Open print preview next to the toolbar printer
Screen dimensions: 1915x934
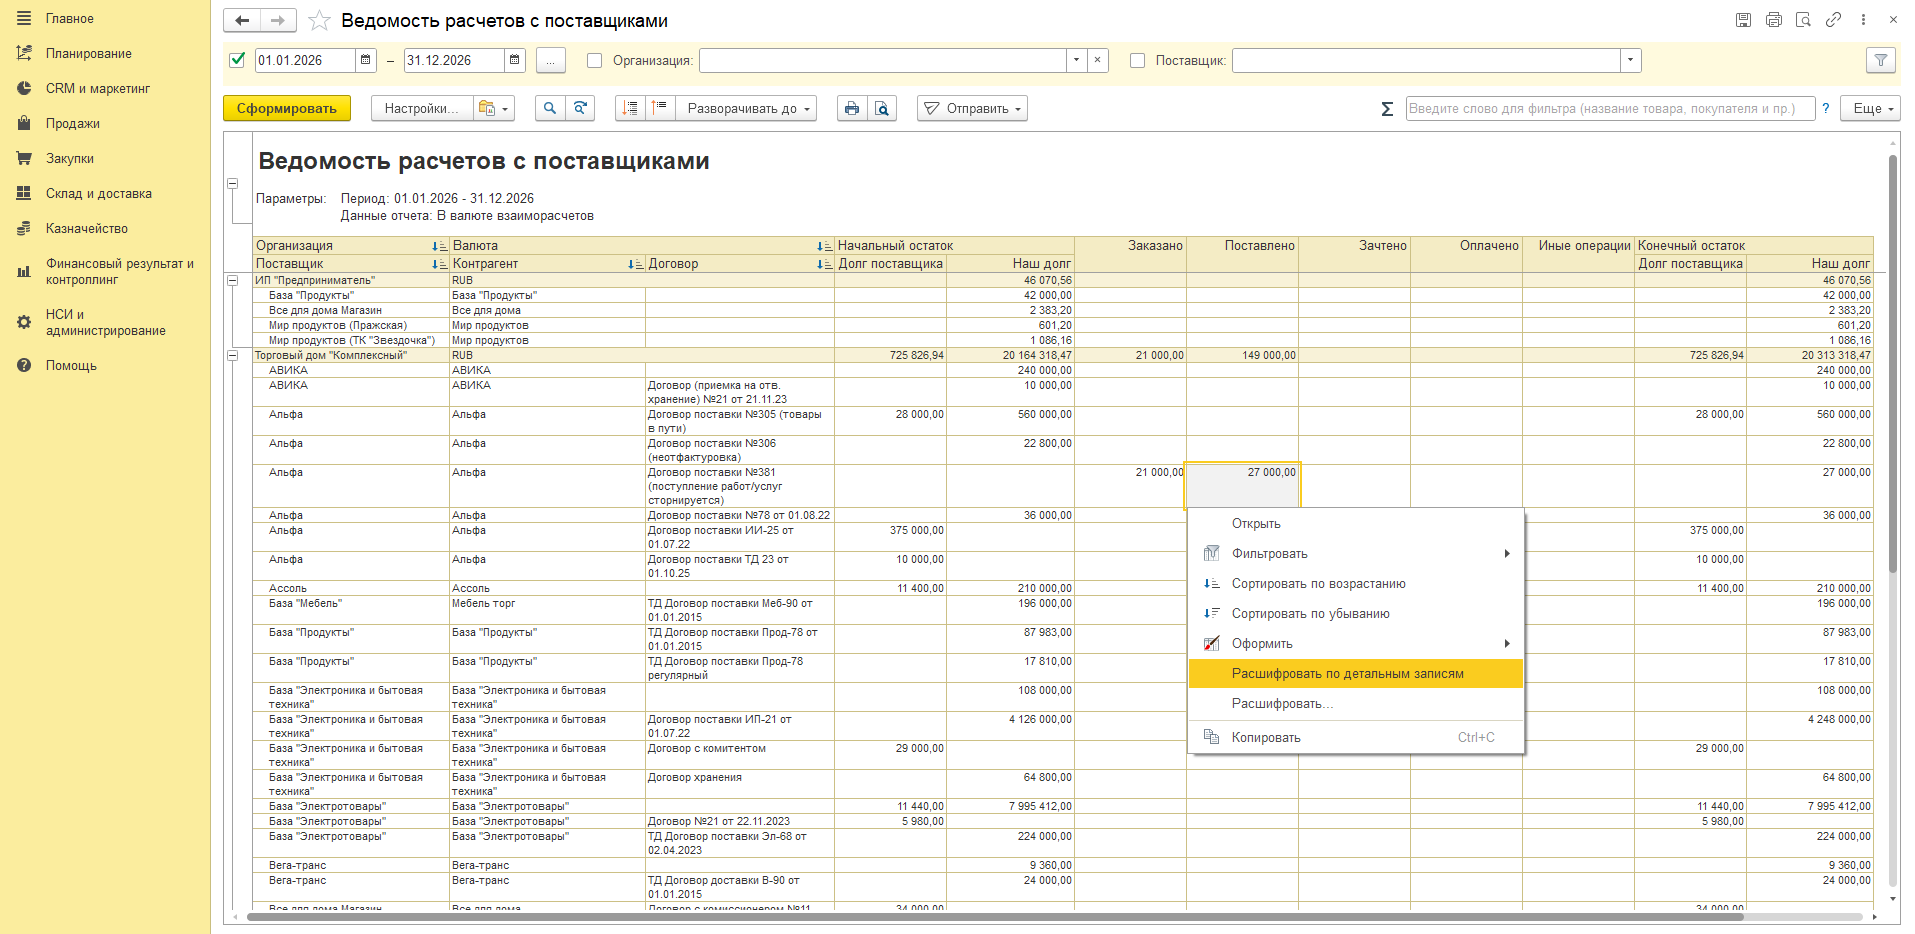pos(882,108)
